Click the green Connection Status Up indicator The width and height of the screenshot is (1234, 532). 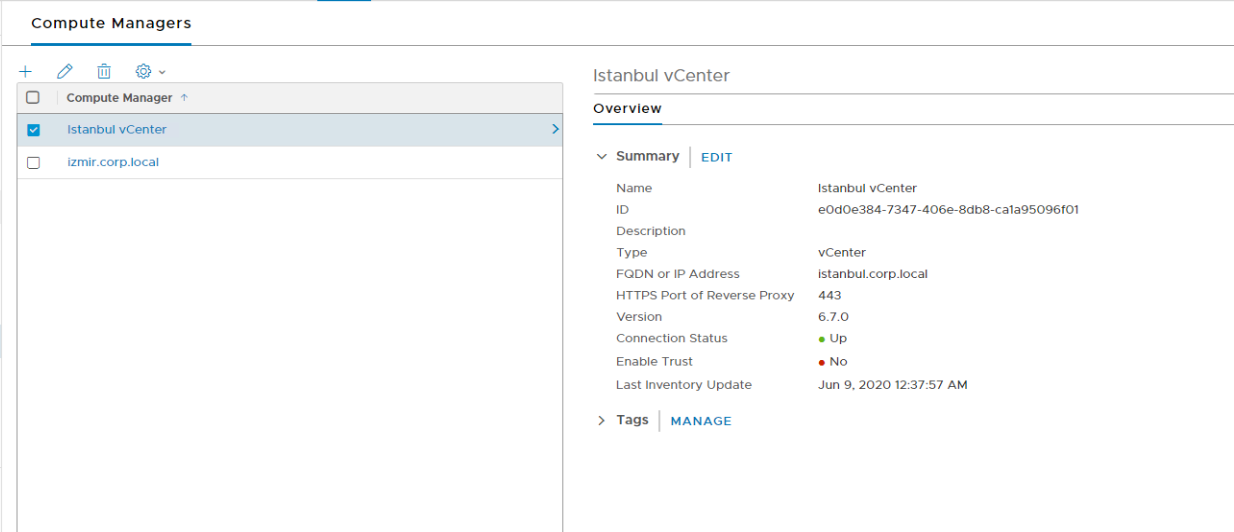click(821, 339)
